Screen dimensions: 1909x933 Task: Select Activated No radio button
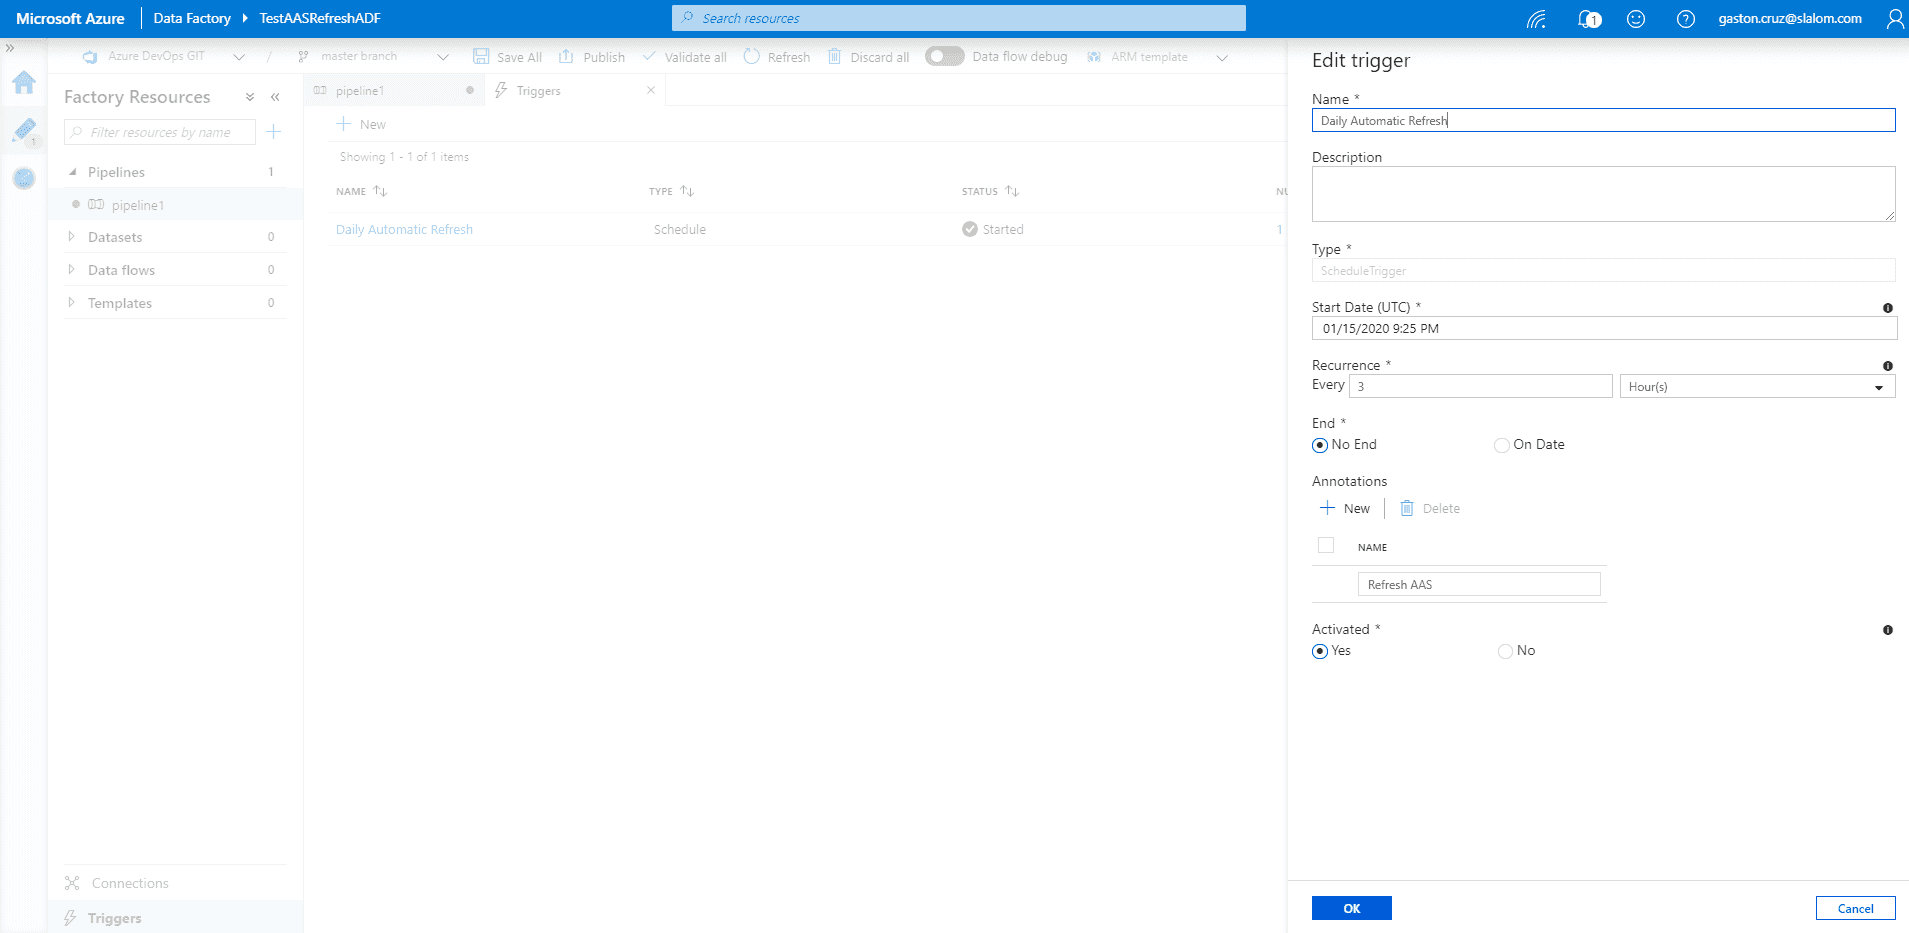click(x=1505, y=651)
